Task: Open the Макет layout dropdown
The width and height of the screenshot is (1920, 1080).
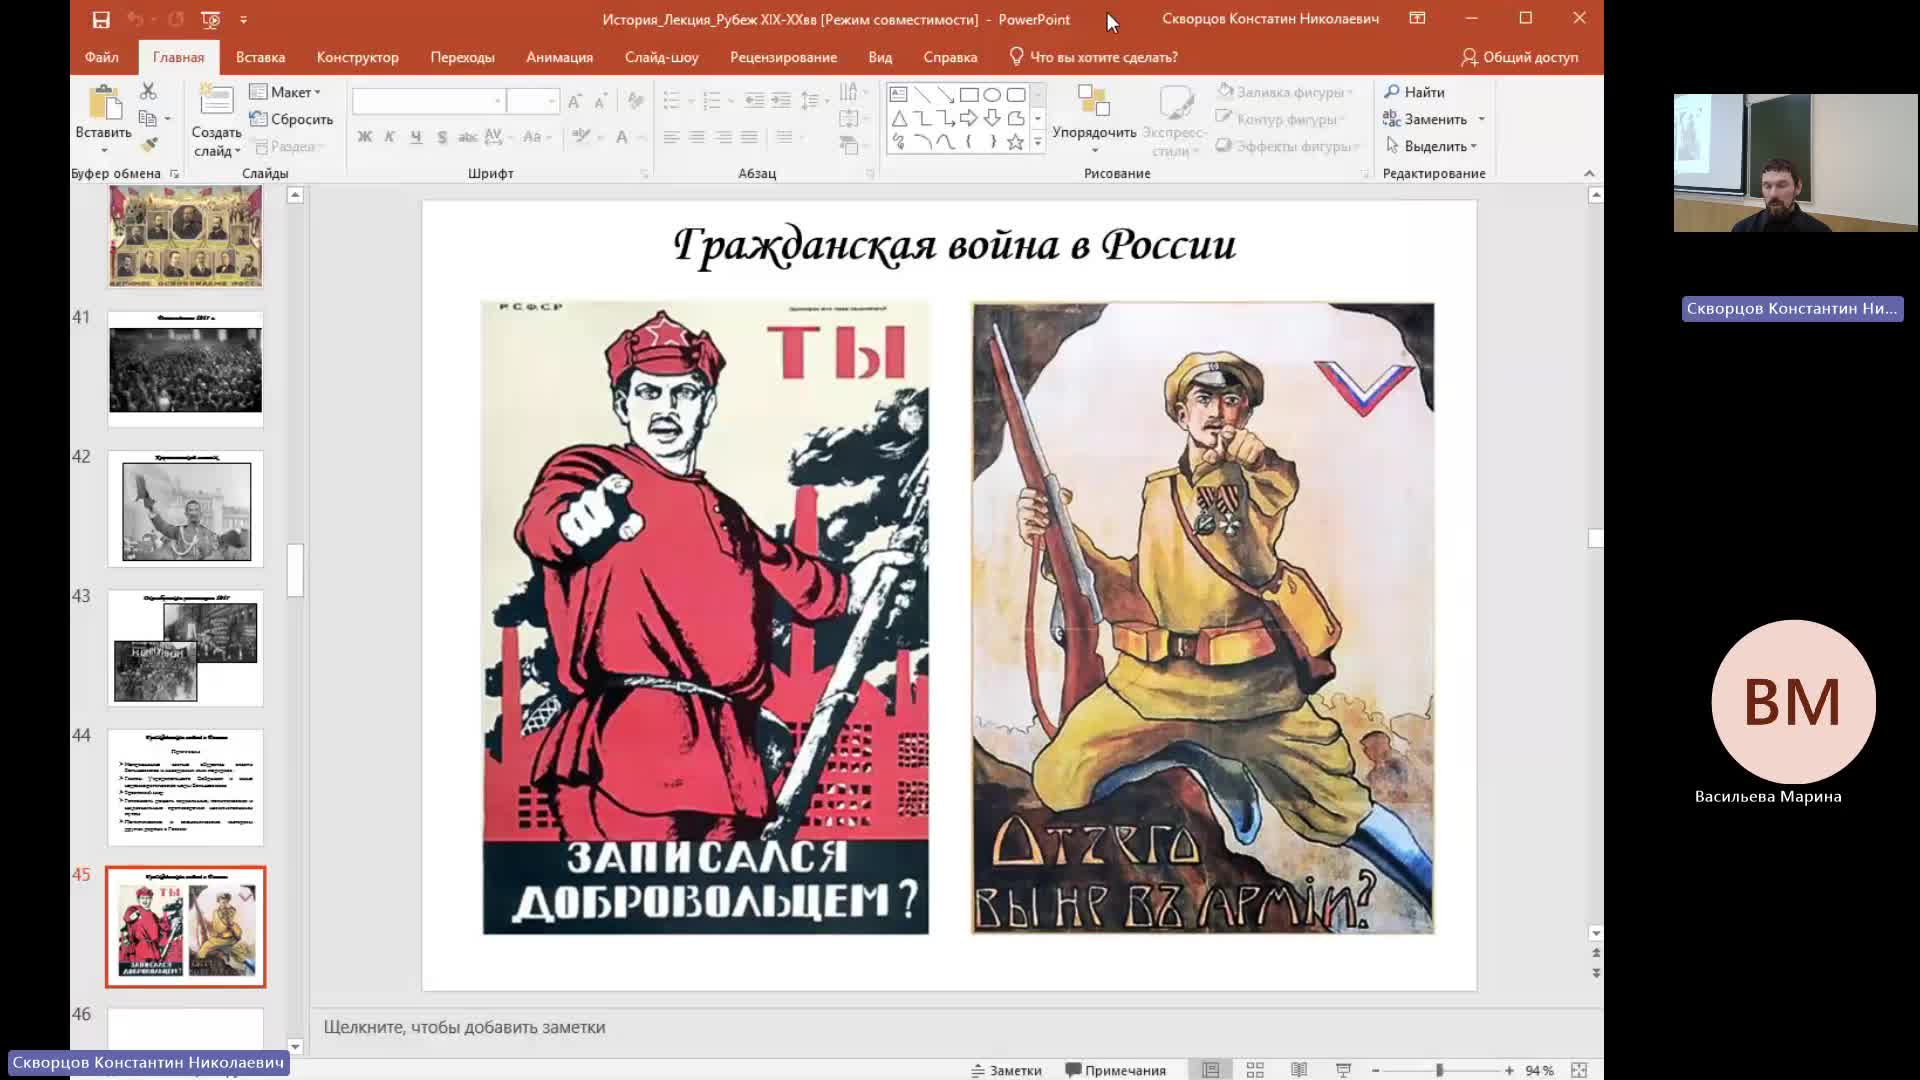Action: point(286,92)
